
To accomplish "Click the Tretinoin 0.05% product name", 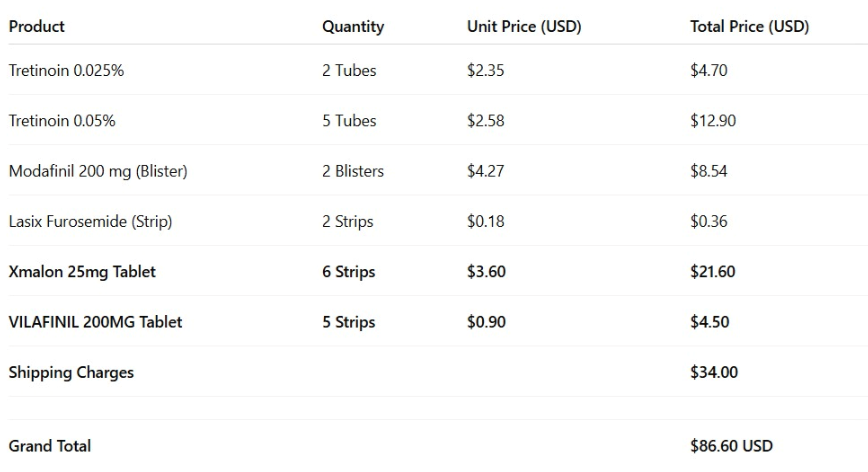I will tap(62, 121).
